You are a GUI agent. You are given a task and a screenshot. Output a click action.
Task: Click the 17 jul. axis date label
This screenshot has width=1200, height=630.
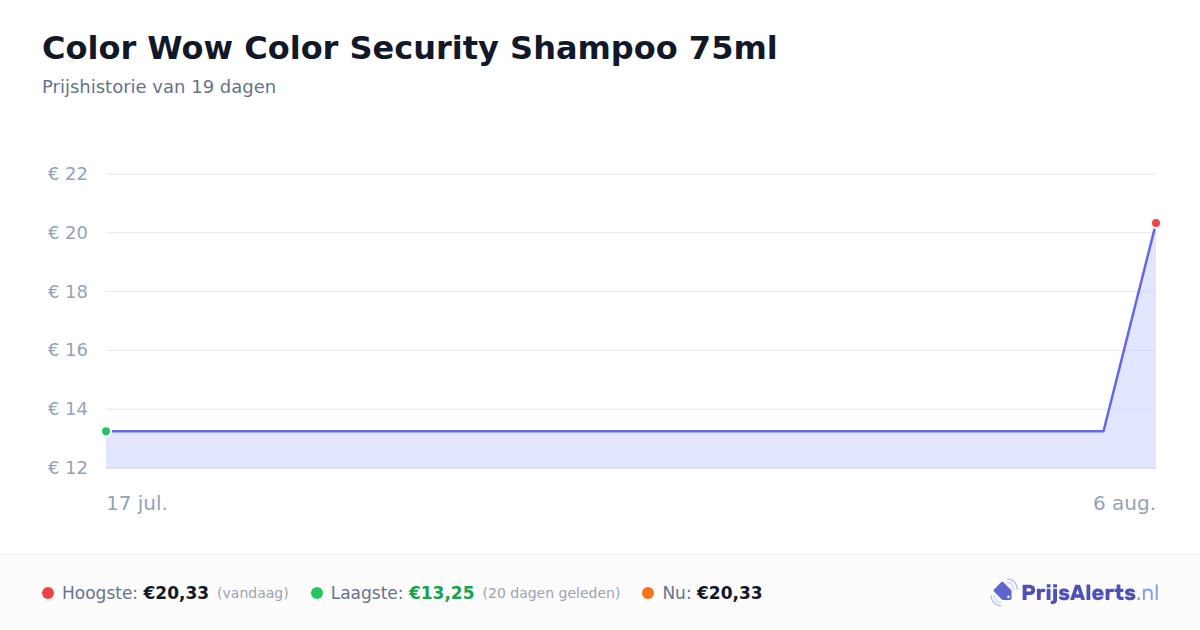coord(137,503)
